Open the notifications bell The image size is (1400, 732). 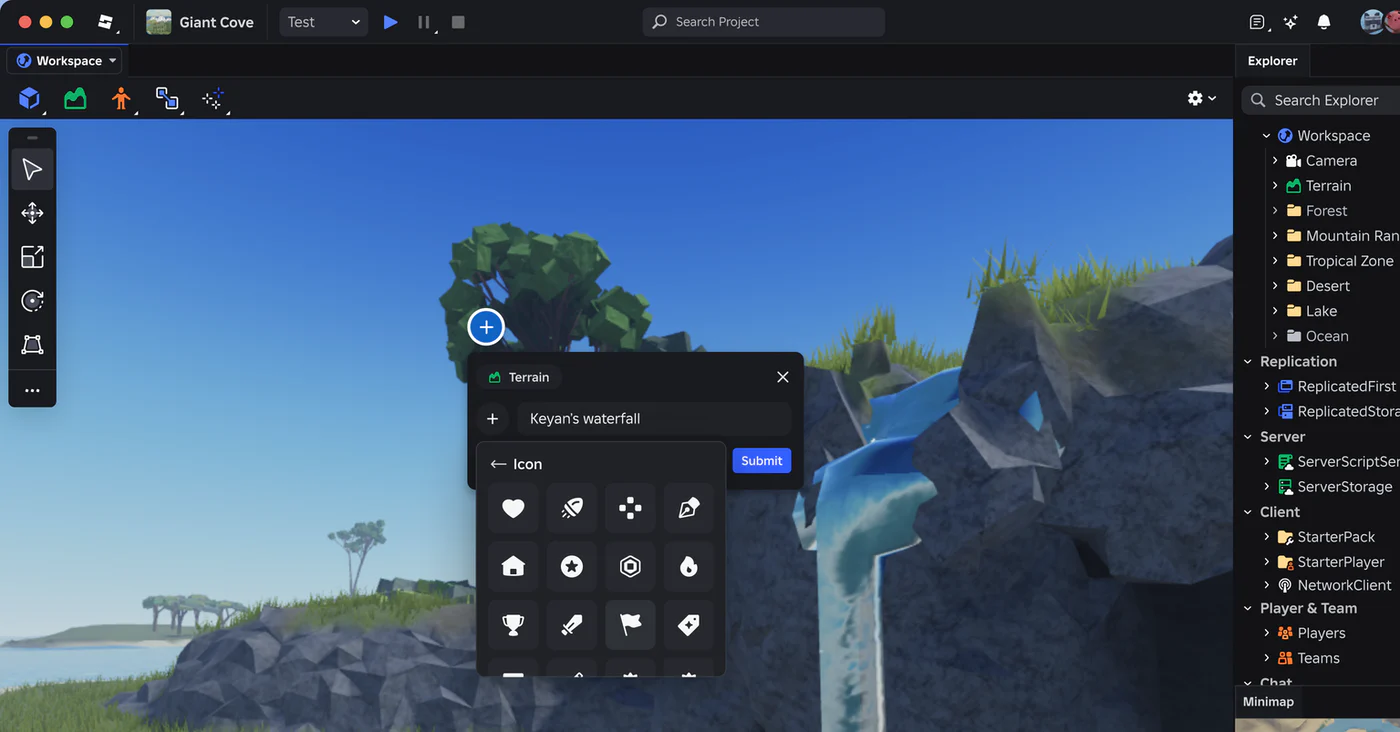point(1324,22)
